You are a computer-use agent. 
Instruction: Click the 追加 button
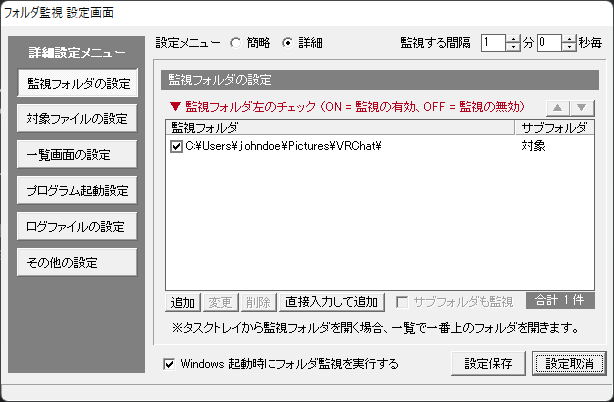click(183, 302)
